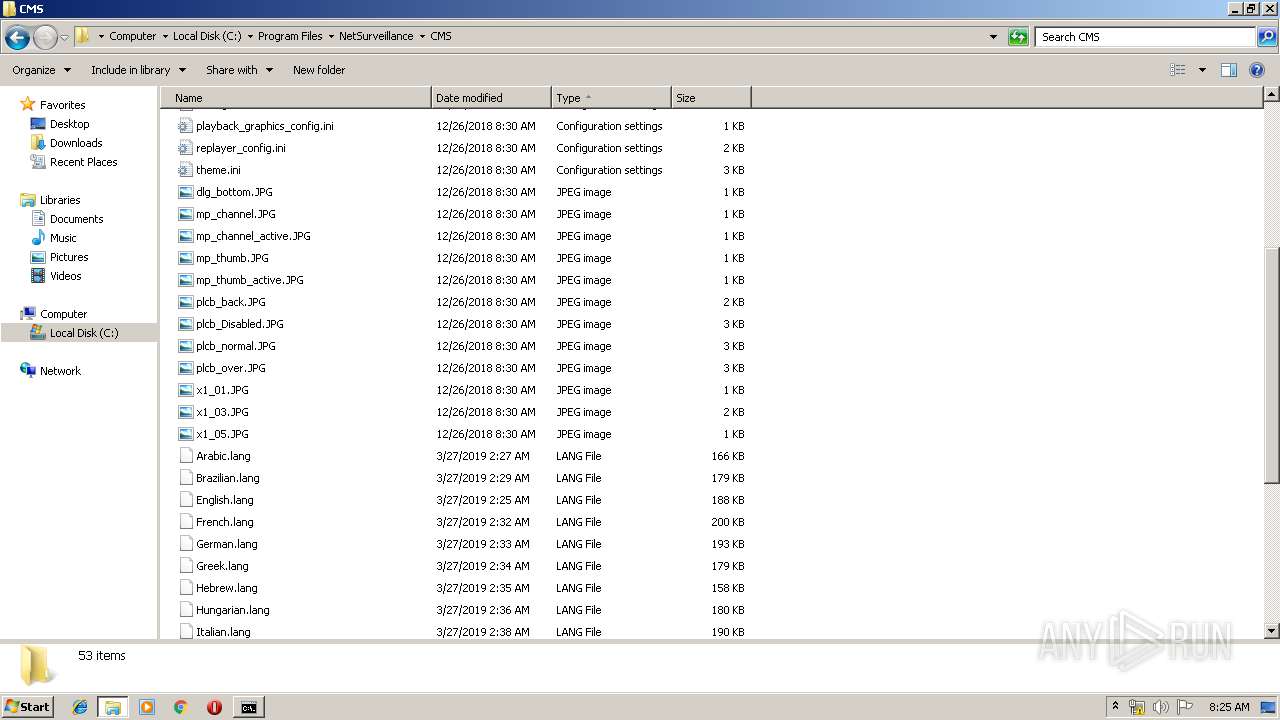This screenshot has width=1280, height=720.
Task: Open the Music library
Action: pyautogui.click(x=54, y=238)
